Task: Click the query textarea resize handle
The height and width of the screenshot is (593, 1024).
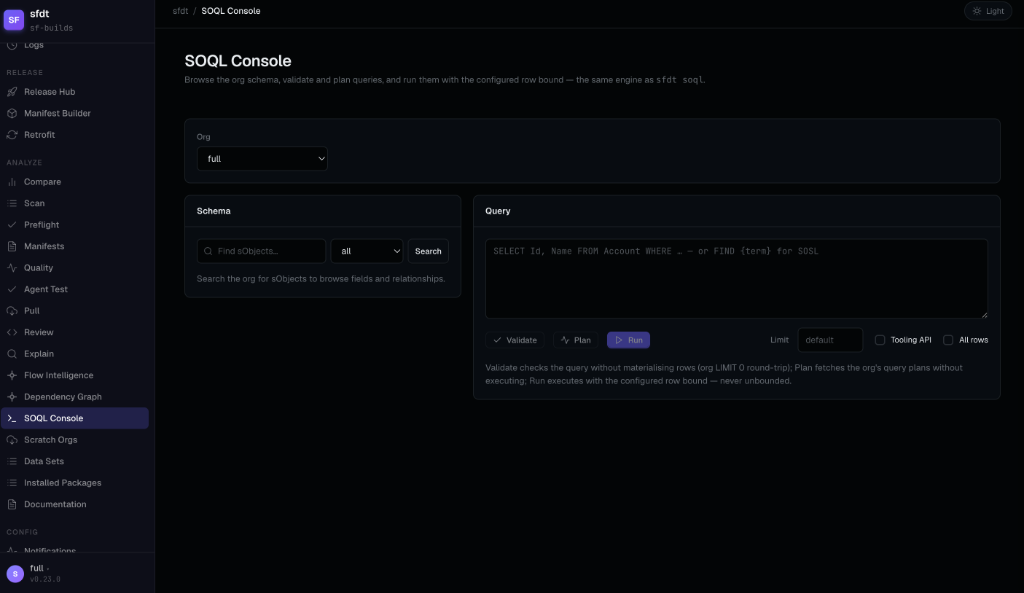Action: [x=984, y=315]
